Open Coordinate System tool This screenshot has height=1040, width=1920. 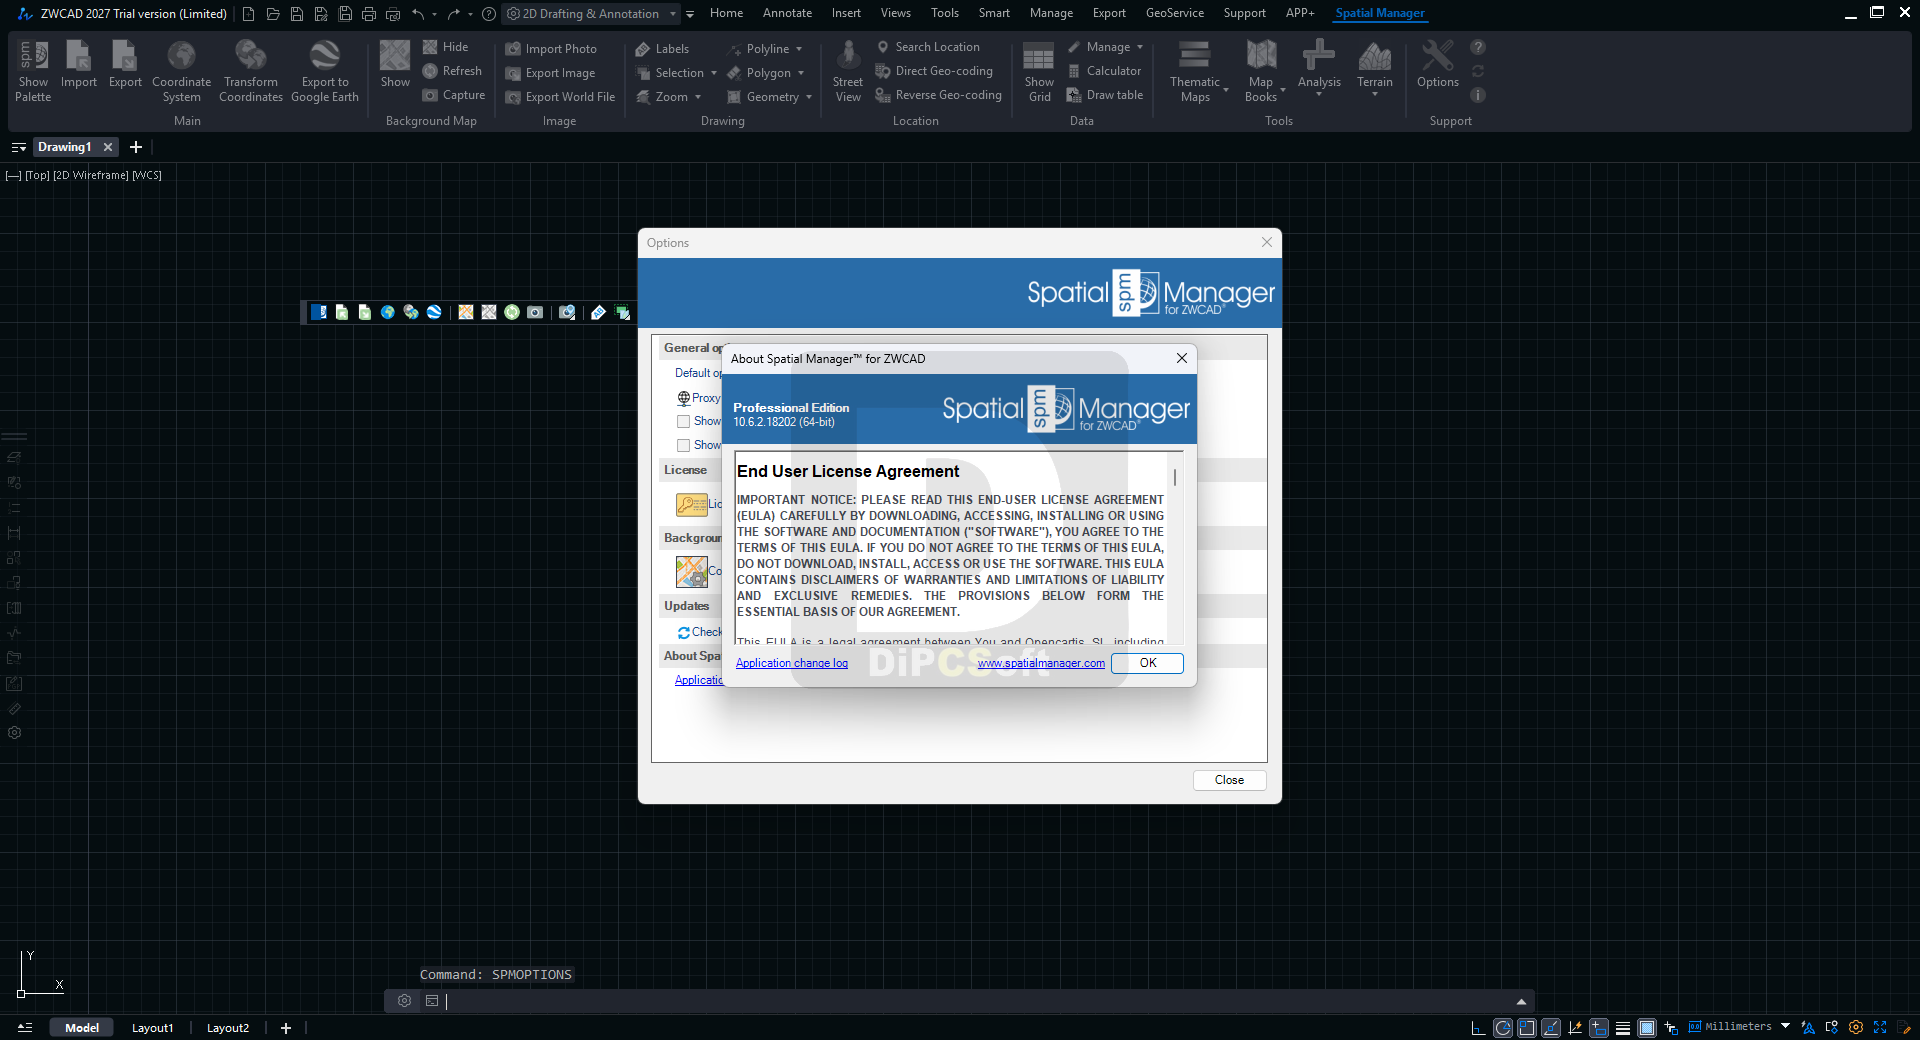pos(182,71)
